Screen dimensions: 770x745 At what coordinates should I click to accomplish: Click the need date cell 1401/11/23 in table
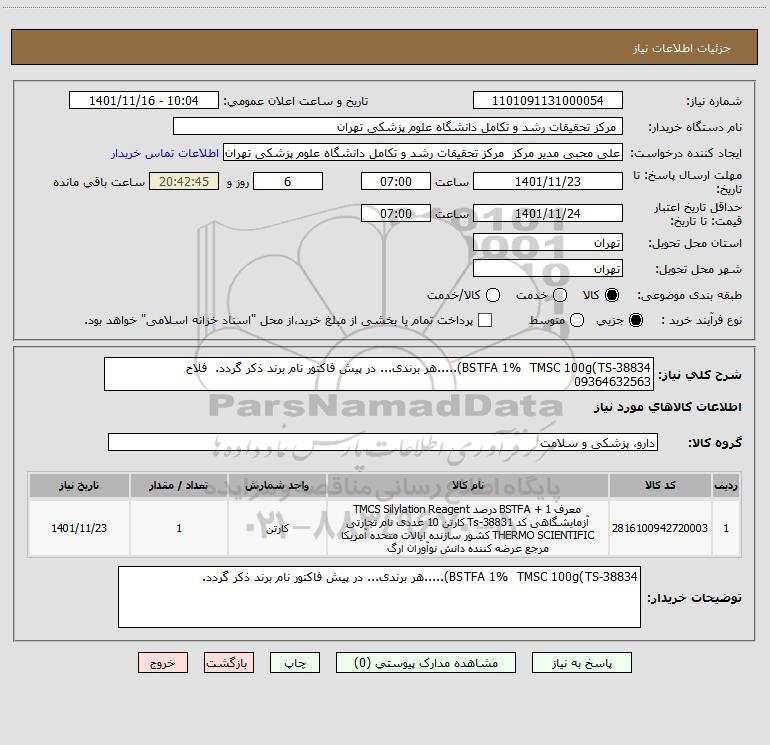(x=79, y=528)
